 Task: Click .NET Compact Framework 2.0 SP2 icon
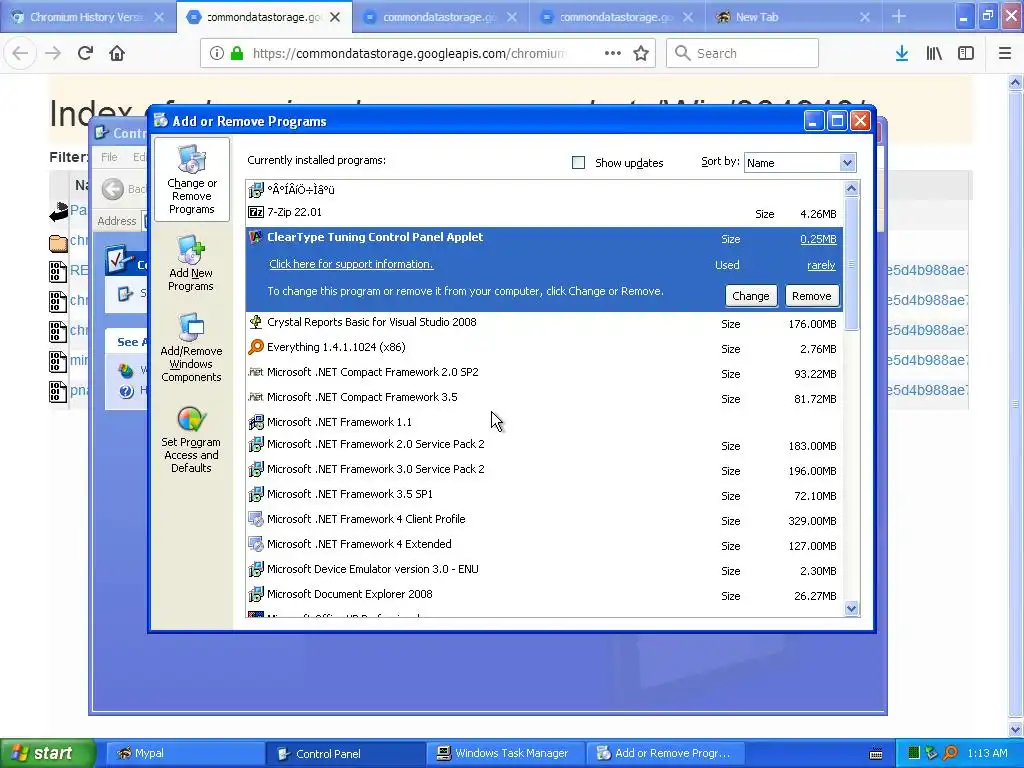[256, 372]
